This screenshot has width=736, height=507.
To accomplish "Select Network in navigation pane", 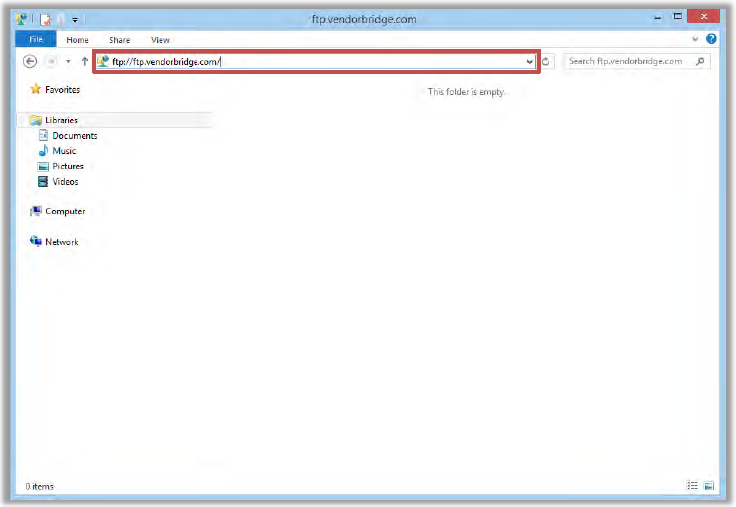I will coord(61,242).
